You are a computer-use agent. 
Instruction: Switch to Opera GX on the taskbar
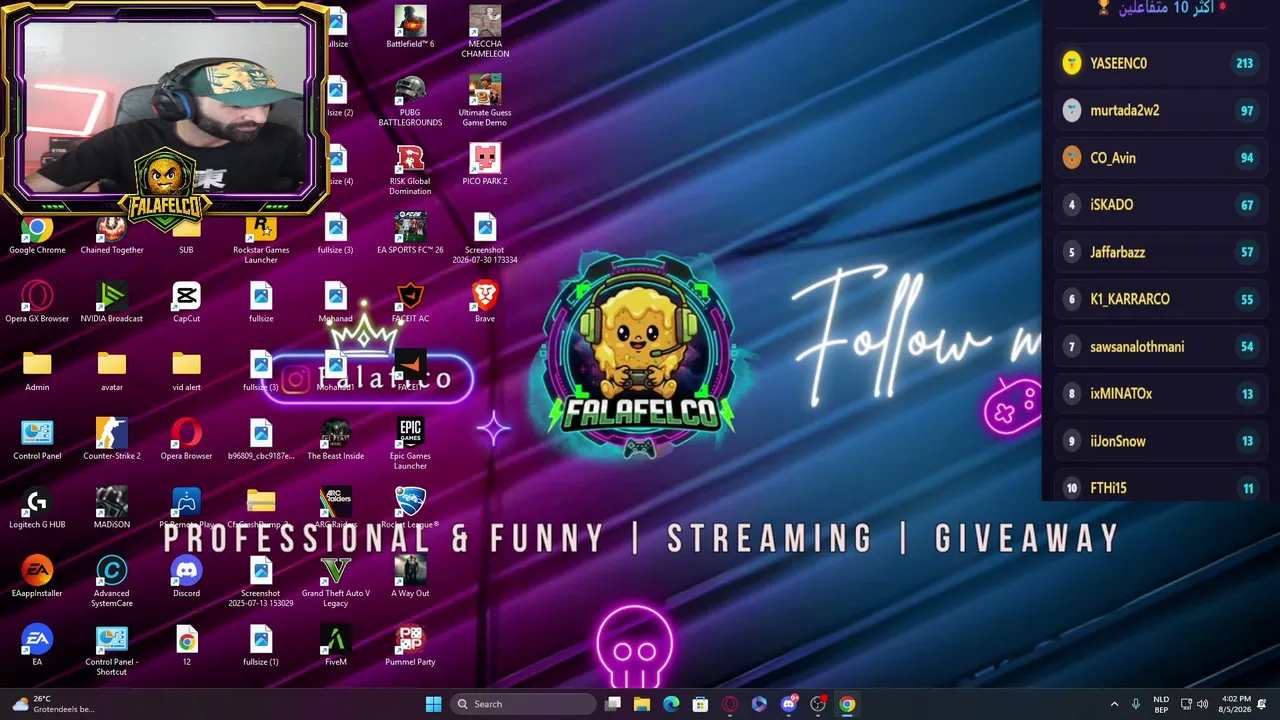[730, 704]
